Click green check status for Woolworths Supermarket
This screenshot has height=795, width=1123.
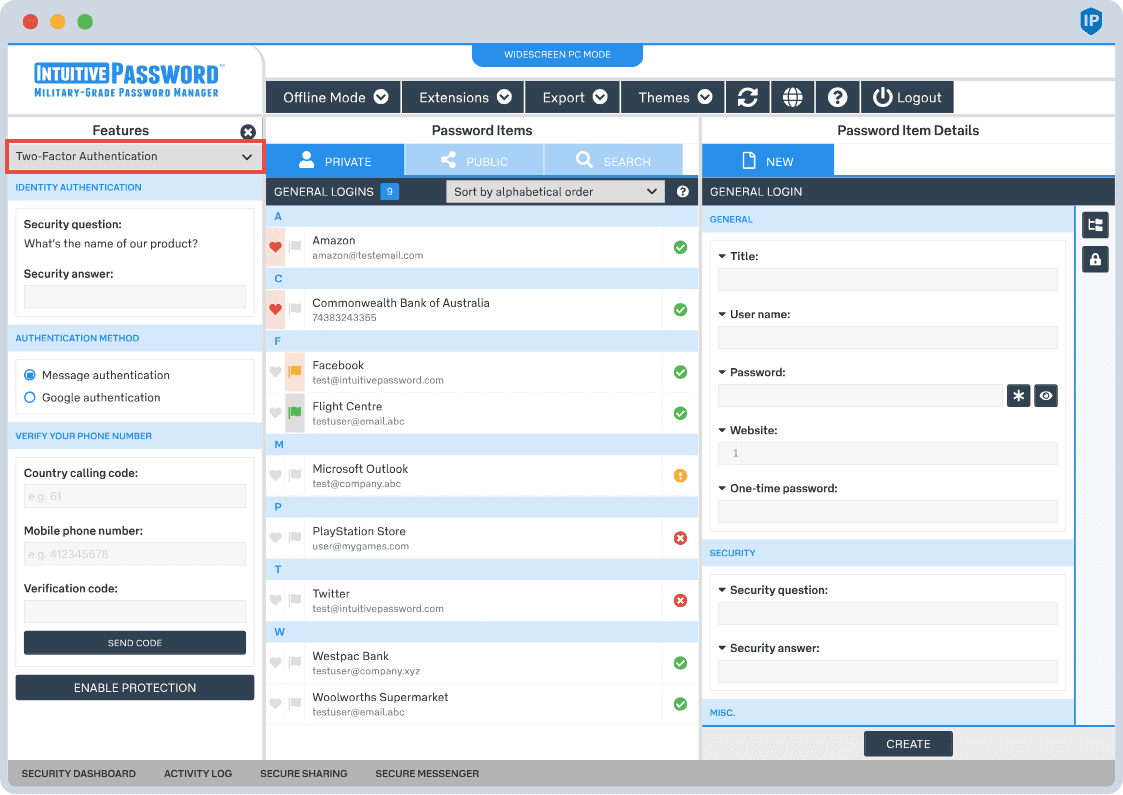coord(680,704)
